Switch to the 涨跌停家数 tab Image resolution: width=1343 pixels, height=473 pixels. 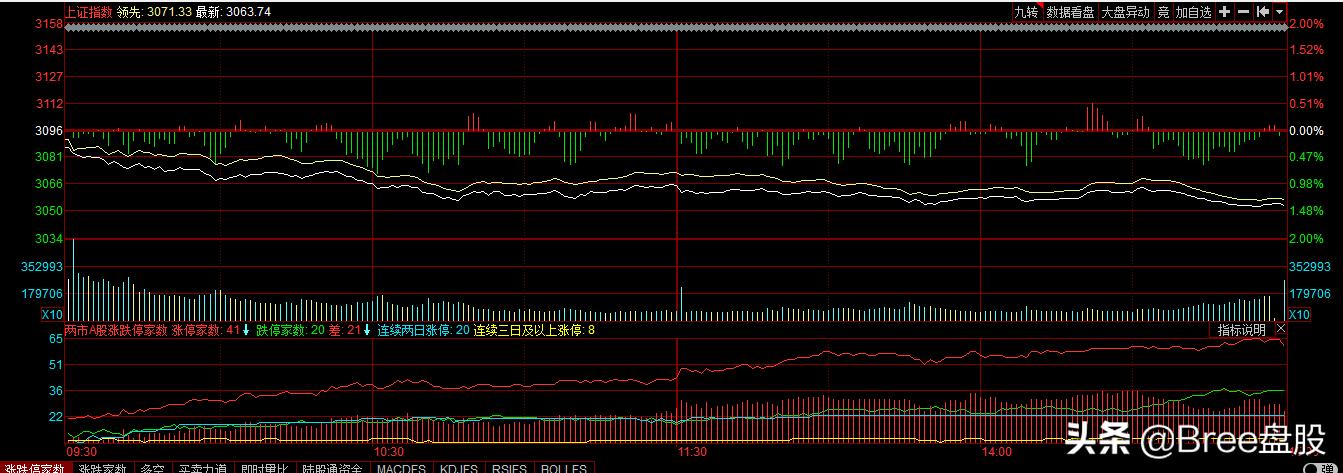35,468
